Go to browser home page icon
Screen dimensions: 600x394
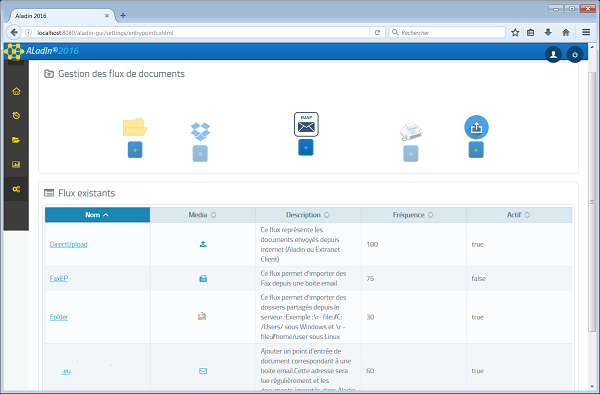tap(566, 33)
